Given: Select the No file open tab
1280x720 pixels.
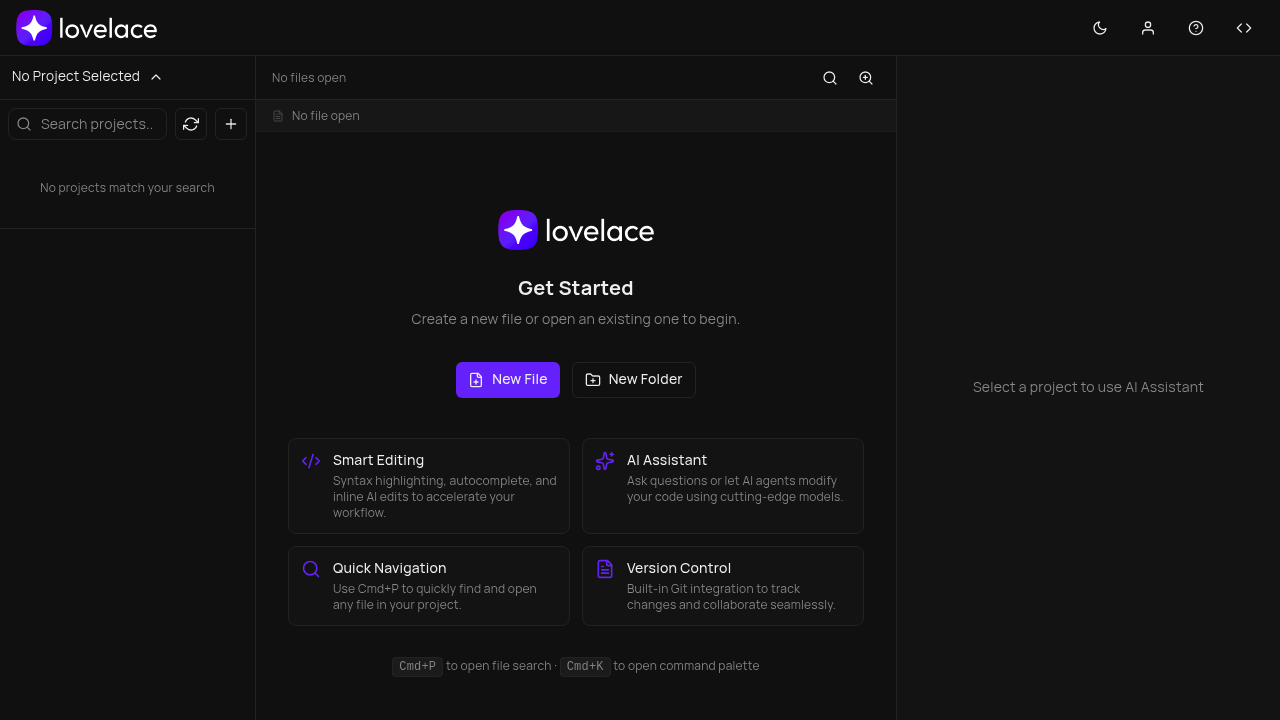Looking at the screenshot, I should click(x=316, y=115).
